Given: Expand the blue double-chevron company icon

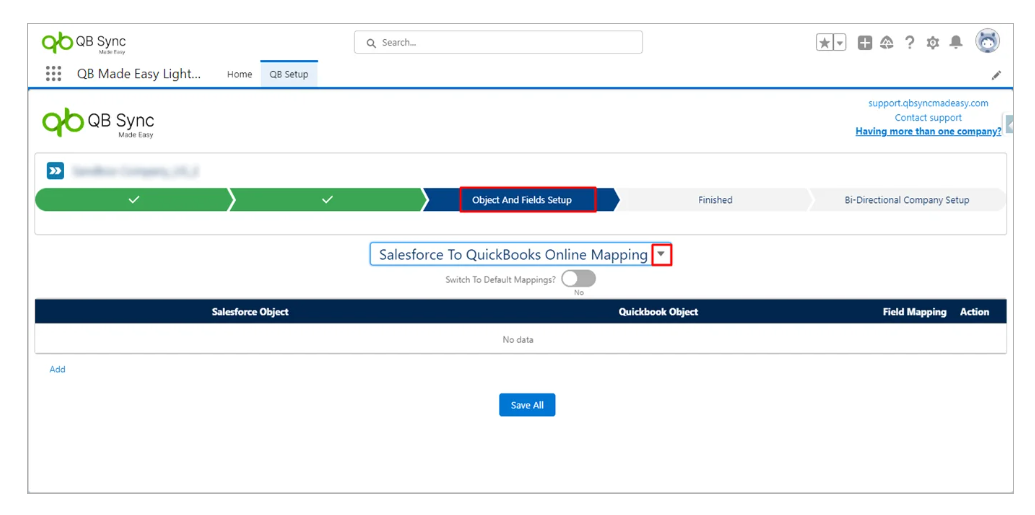Looking at the screenshot, I should coord(55,171).
